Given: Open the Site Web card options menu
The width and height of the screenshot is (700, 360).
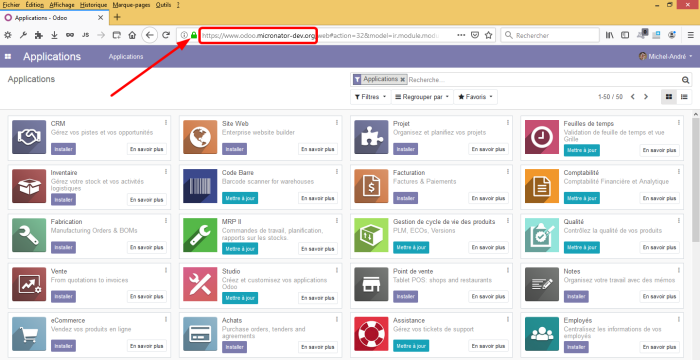Looking at the screenshot, I should click(x=337, y=122).
